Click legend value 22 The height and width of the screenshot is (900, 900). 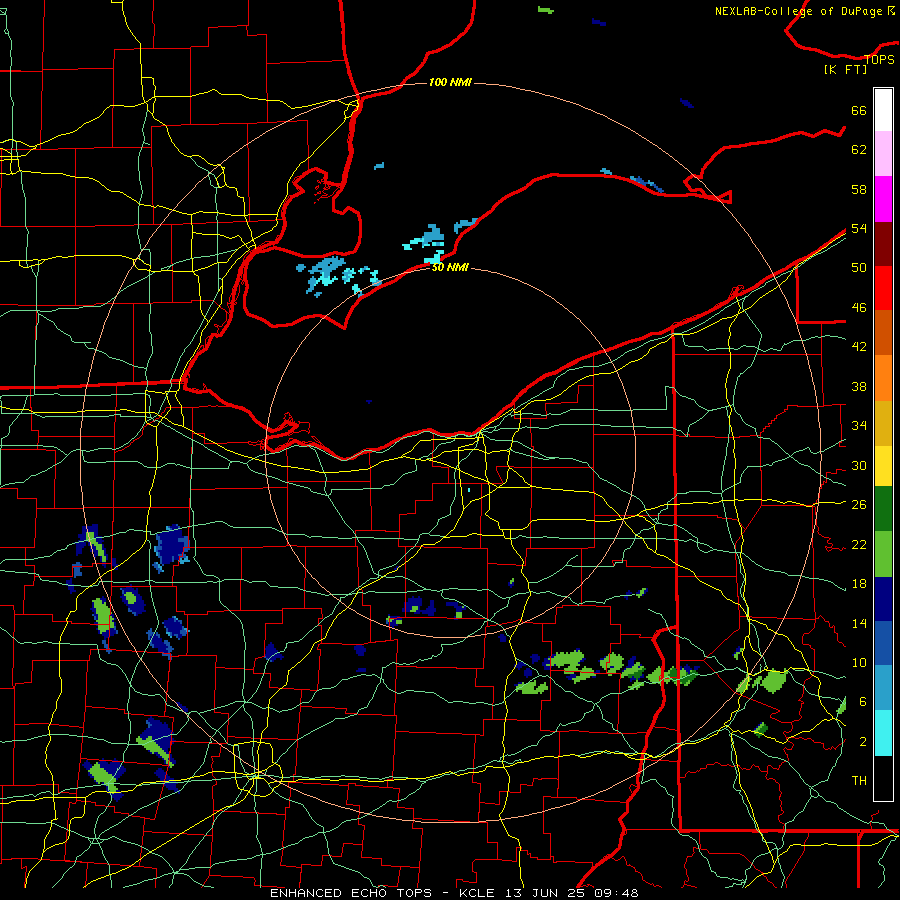[859, 544]
